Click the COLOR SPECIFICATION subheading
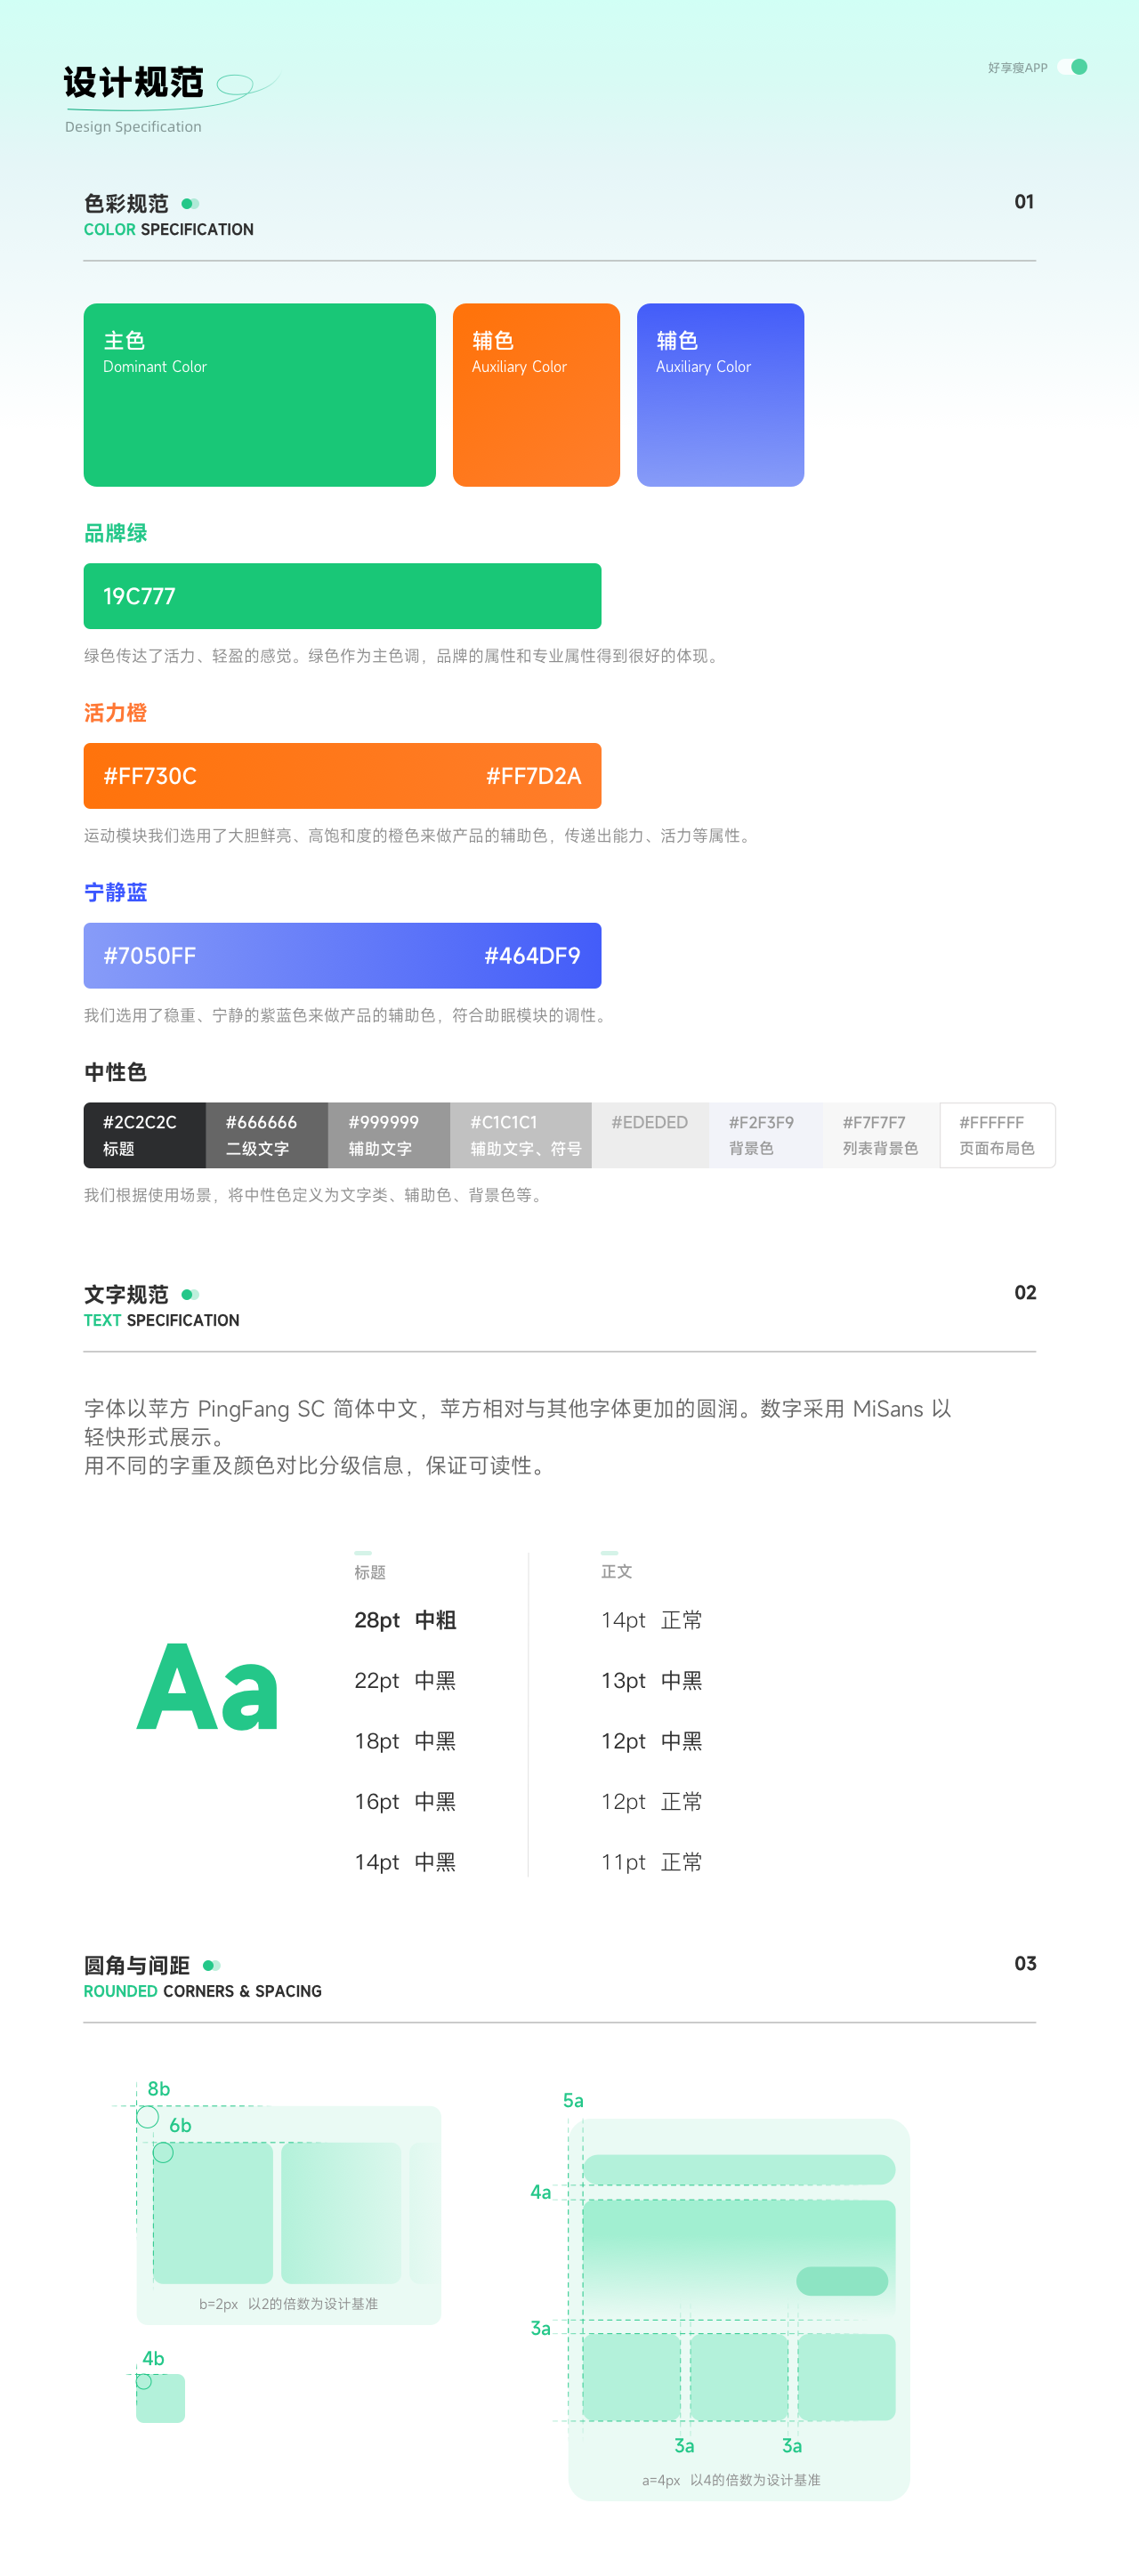Viewport: 1139px width, 2576px height. [x=168, y=230]
